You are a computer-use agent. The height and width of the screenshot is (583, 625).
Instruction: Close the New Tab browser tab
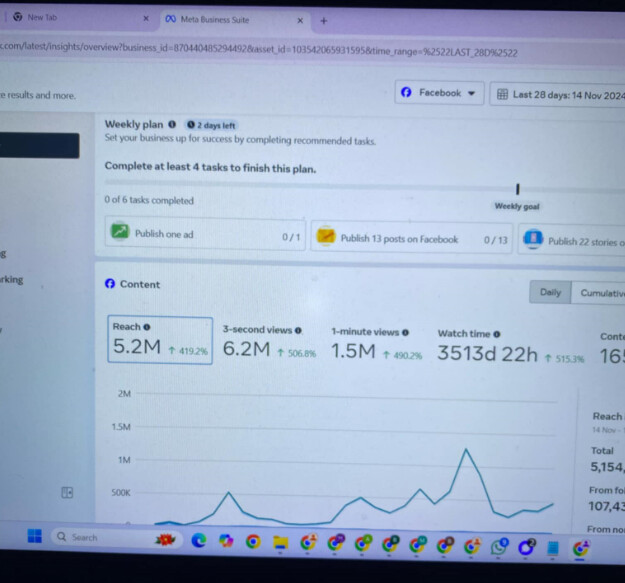coord(146,18)
